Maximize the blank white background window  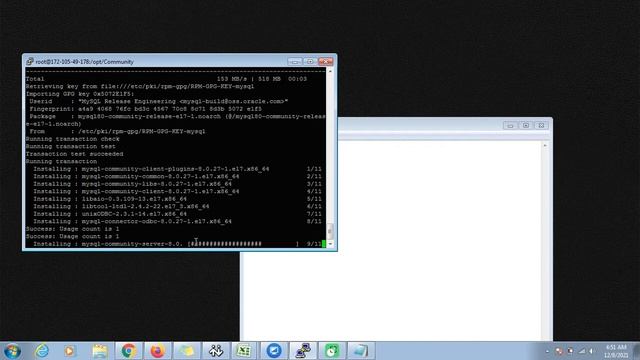pyautogui.click(x=526, y=125)
